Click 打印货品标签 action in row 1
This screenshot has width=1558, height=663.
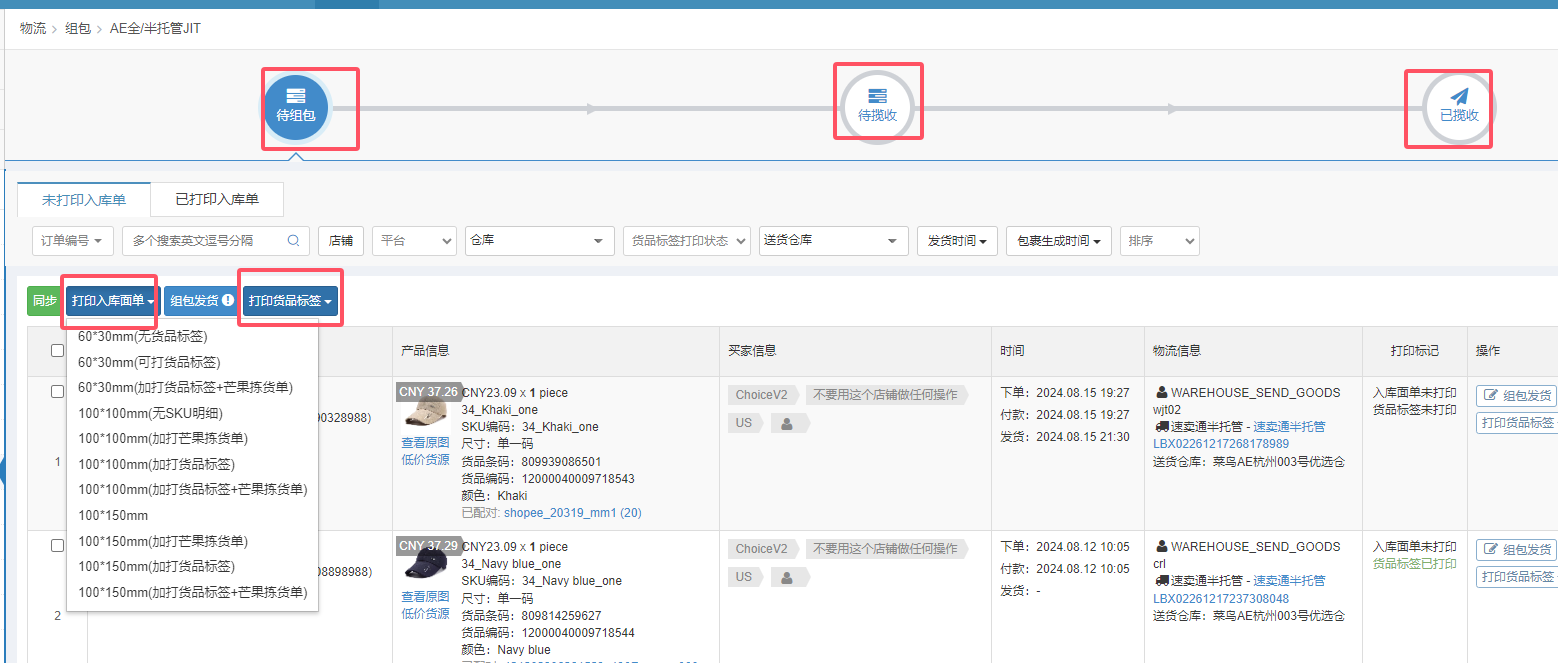(x=1517, y=423)
